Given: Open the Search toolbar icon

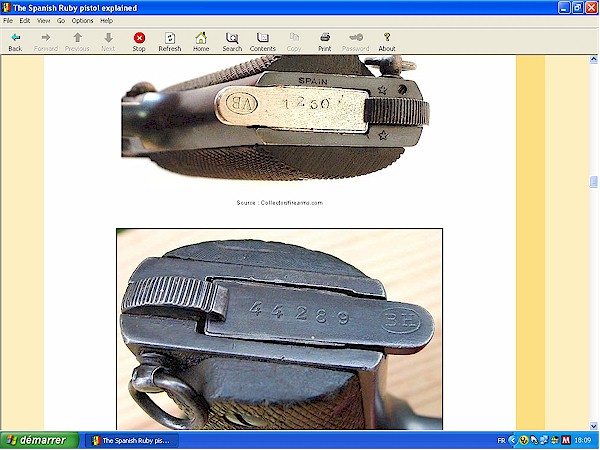Looking at the screenshot, I should click(232, 40).
